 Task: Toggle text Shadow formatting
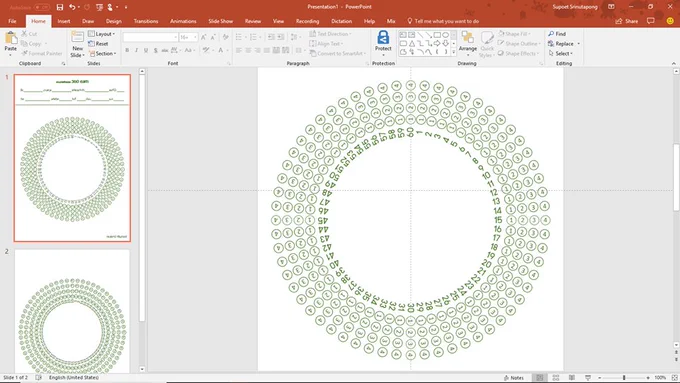(155, 50)
